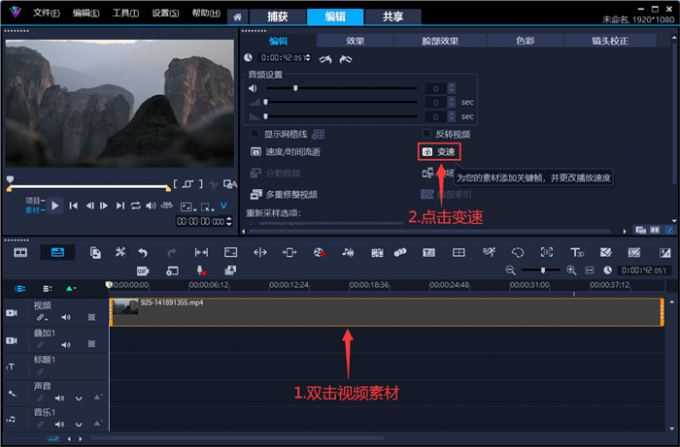The image size is (680, 447).
Task: Mute the 音乐1 music track
Action: click(x=59, y=424)
